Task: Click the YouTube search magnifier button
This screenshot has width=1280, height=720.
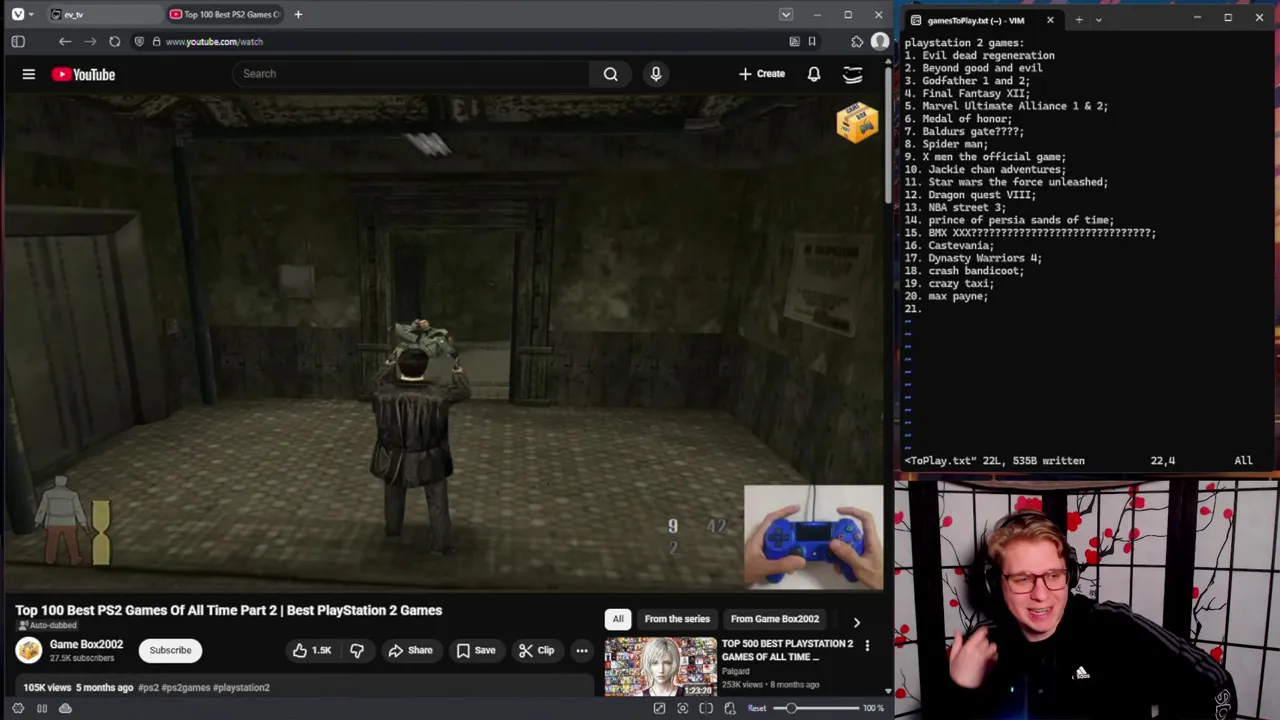Action: [x=610, y=73]
